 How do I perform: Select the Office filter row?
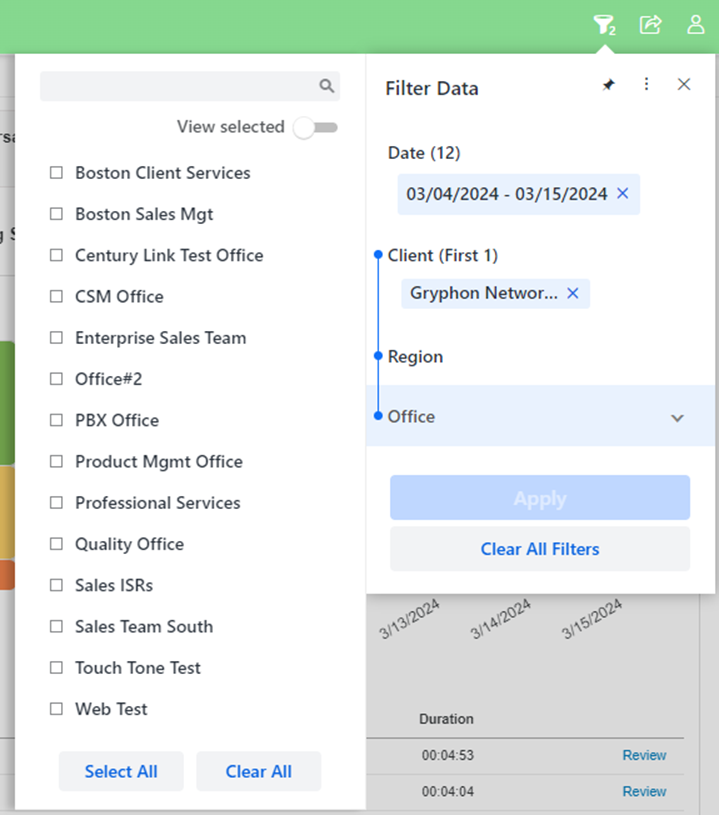pos(541,416)
